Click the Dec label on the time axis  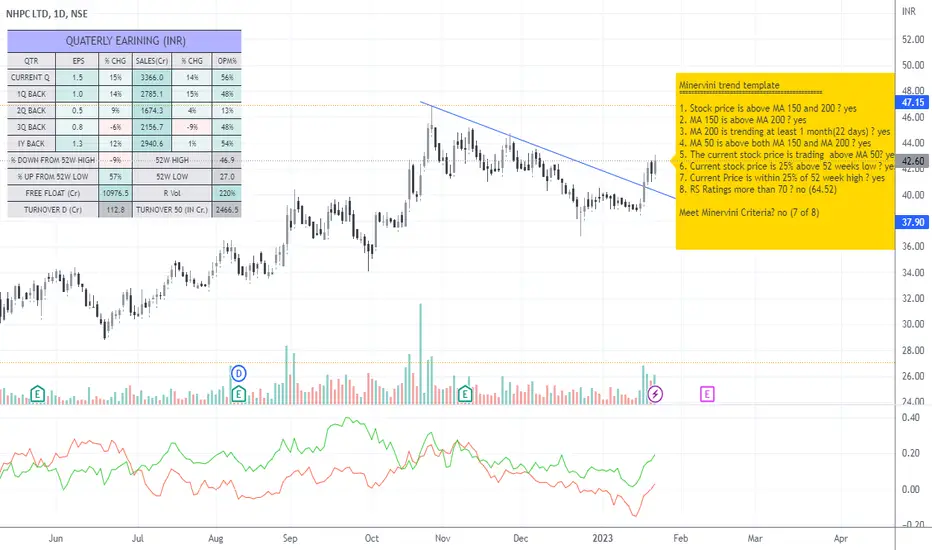520,538
